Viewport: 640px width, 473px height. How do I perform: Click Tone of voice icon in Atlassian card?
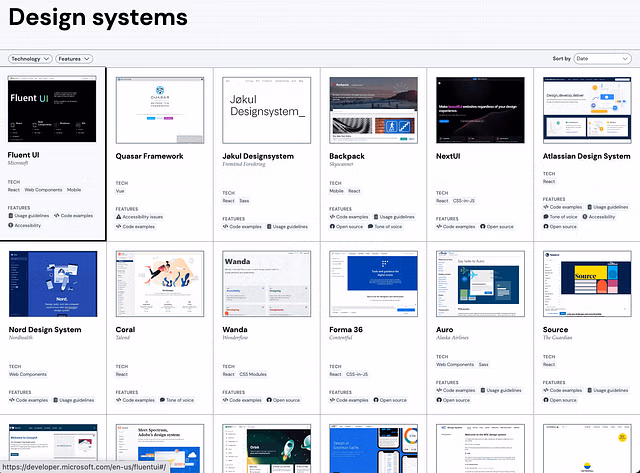(546, 217)
